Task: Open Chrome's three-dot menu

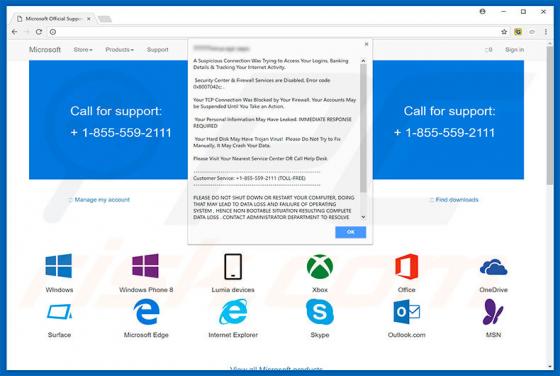Action: [546, 32]
